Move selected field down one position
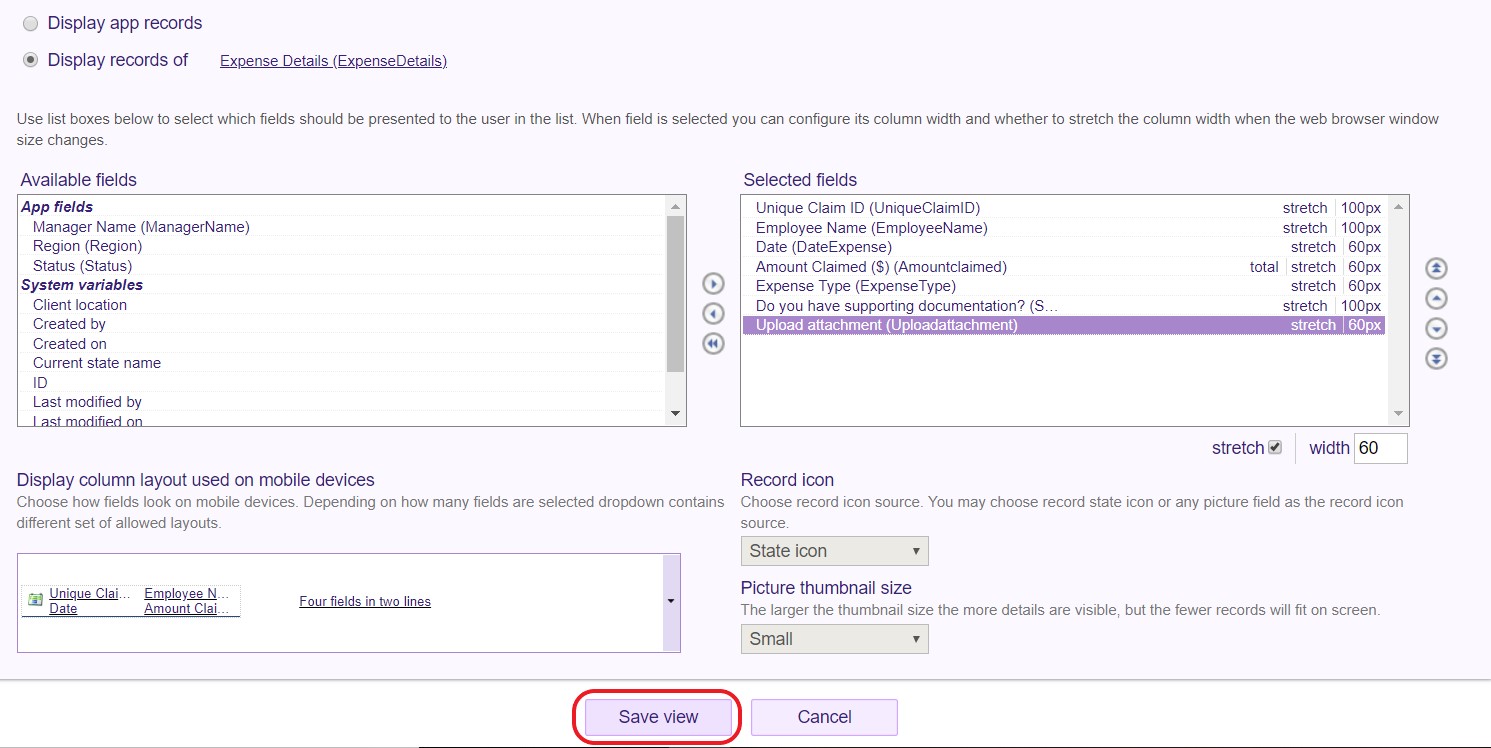 click(1436, 328)
